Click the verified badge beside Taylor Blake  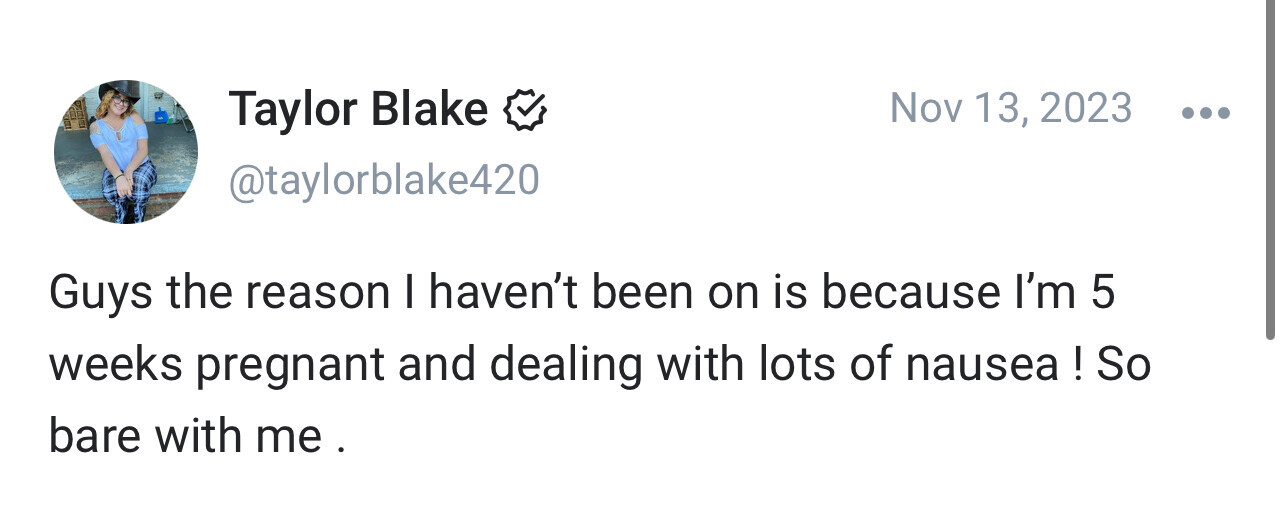click(x=525, y=110)
